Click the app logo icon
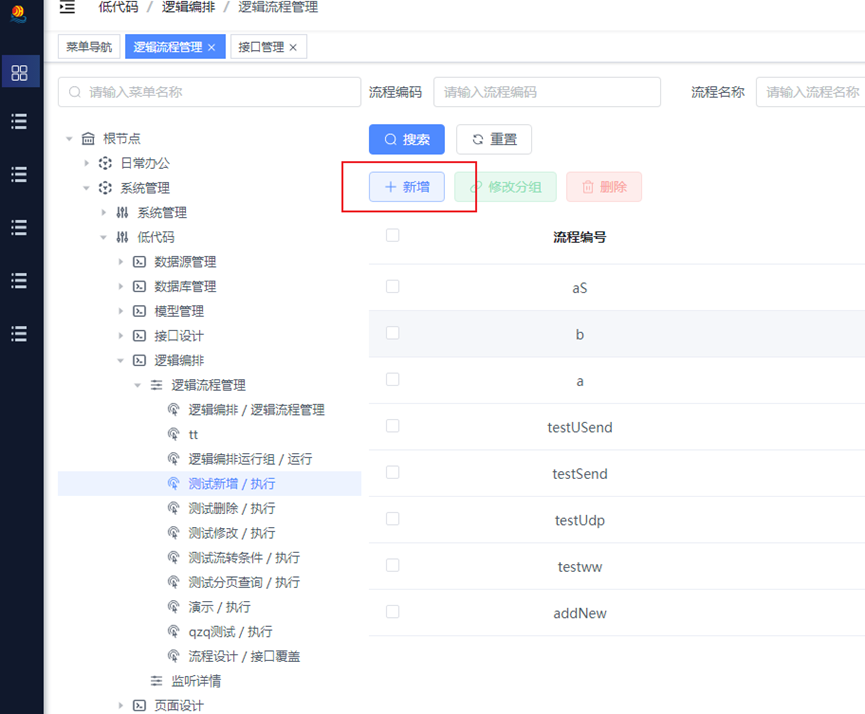The image size is (865, 714). (x=19, y=13)
